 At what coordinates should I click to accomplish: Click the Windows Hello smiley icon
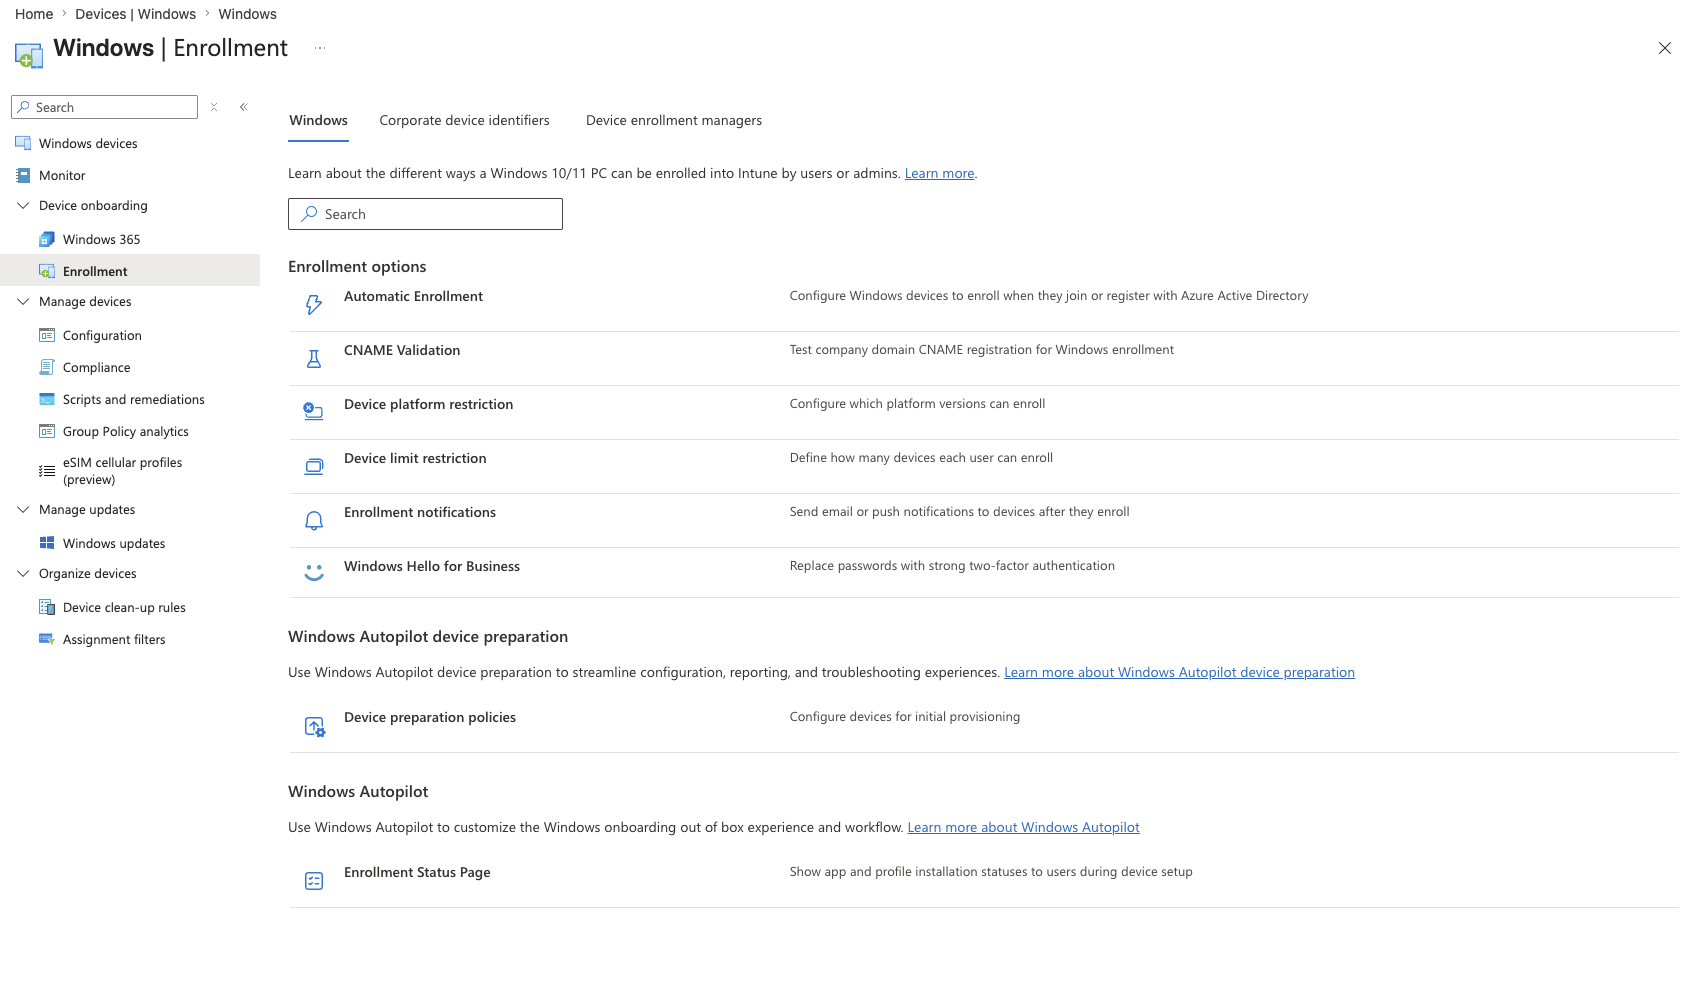tap(314, 573)
